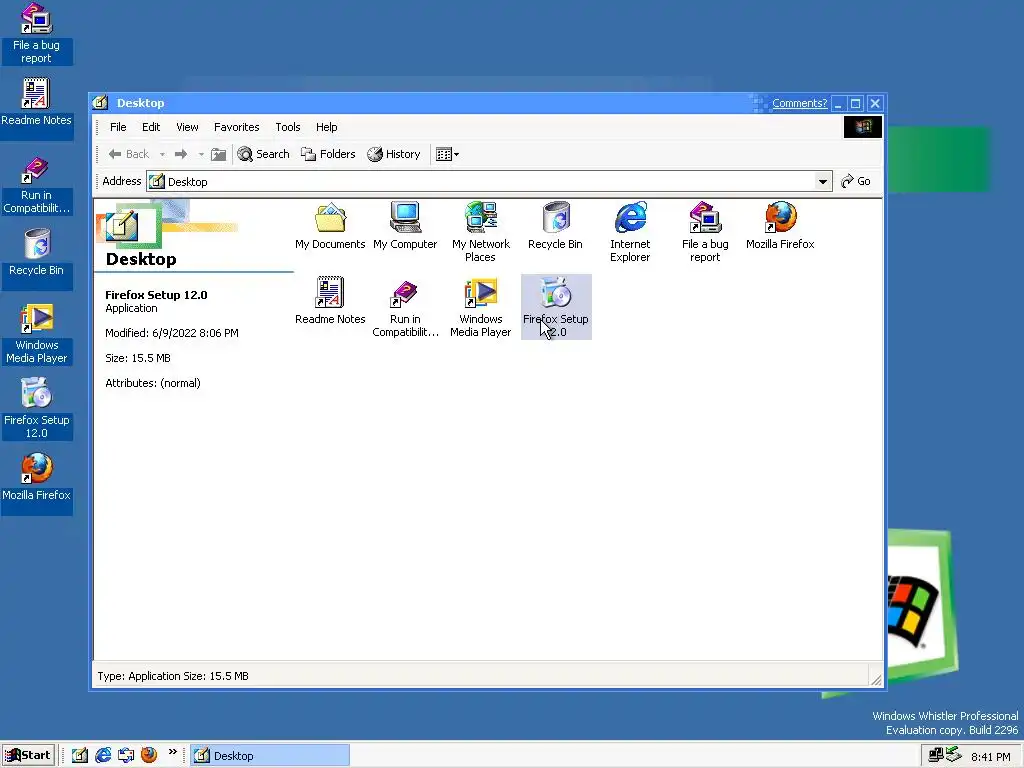Click network connection tray icon
The image size is (1024, 768).
pos(935,755)
